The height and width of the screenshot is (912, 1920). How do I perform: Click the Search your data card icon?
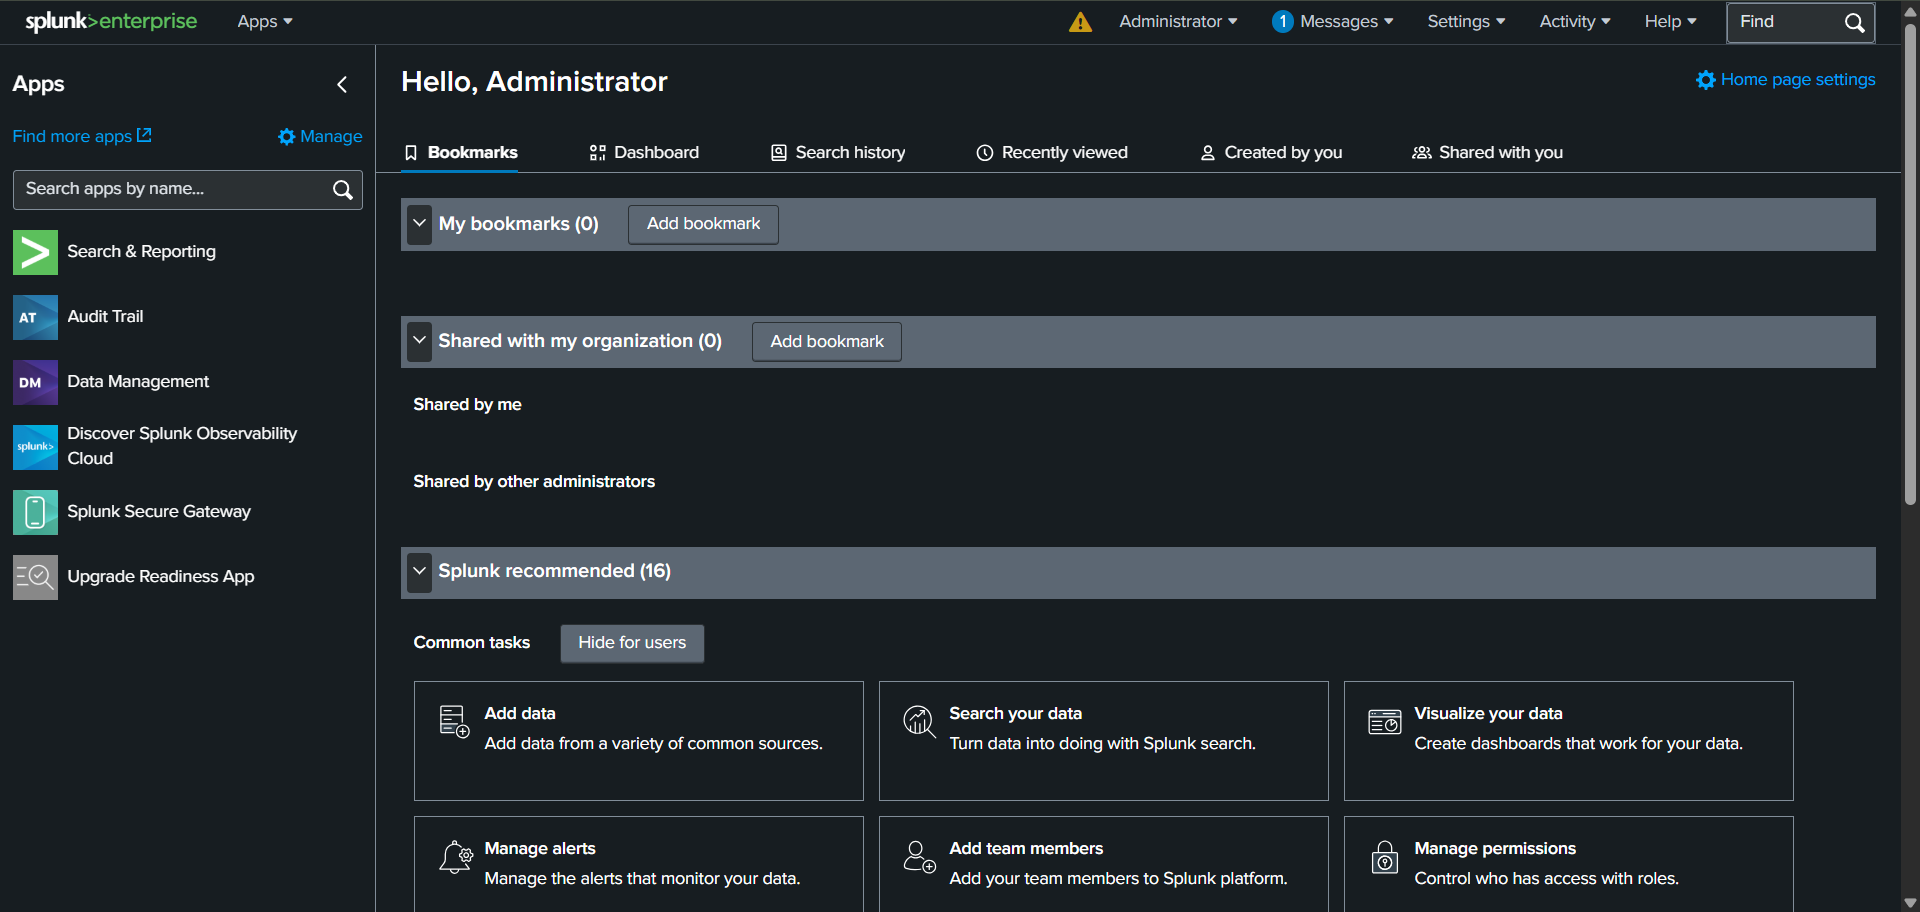919,721
